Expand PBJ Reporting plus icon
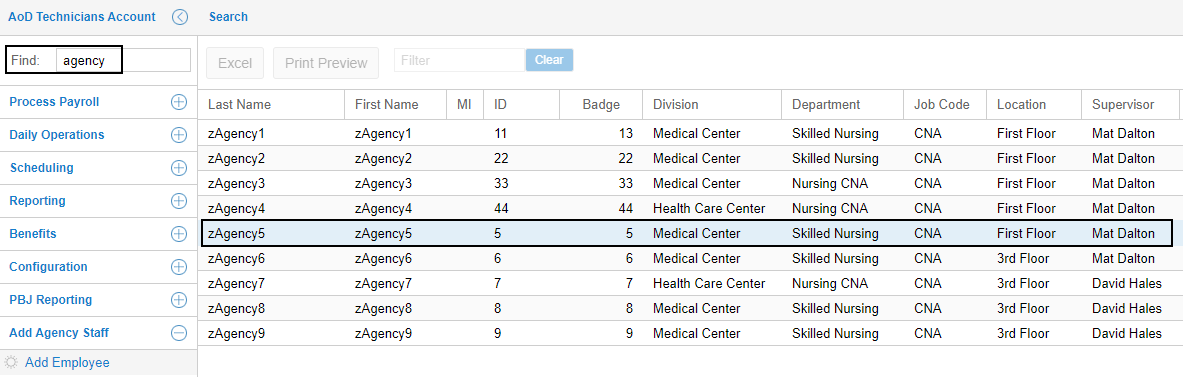The width and height of the screenshot is (1183, 377). [179, 299]
